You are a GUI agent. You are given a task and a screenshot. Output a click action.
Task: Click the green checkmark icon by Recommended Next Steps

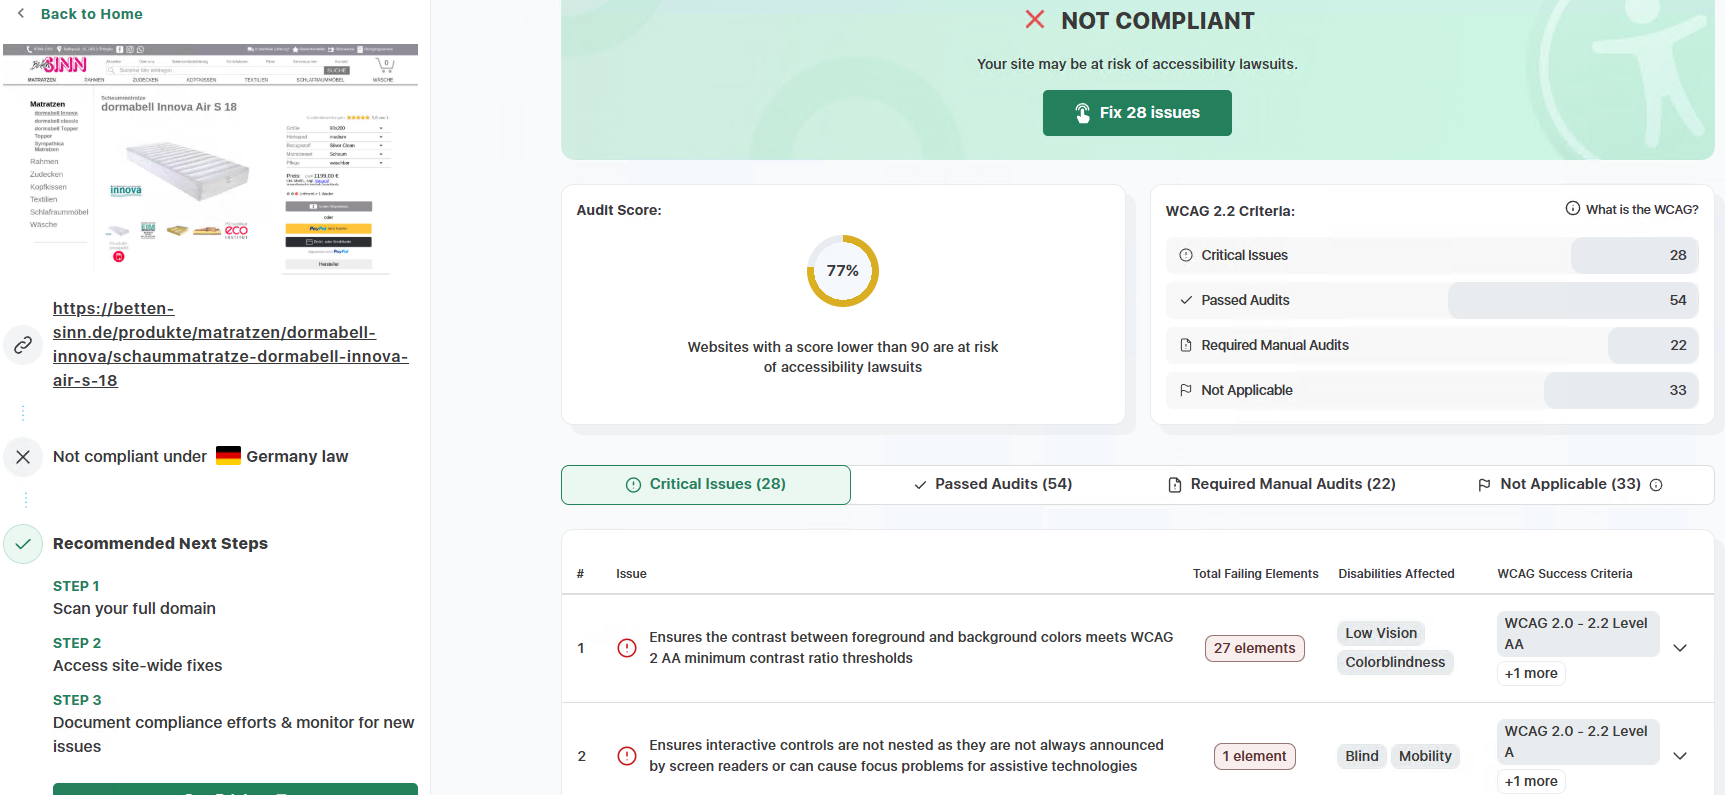tap(23, 544)
